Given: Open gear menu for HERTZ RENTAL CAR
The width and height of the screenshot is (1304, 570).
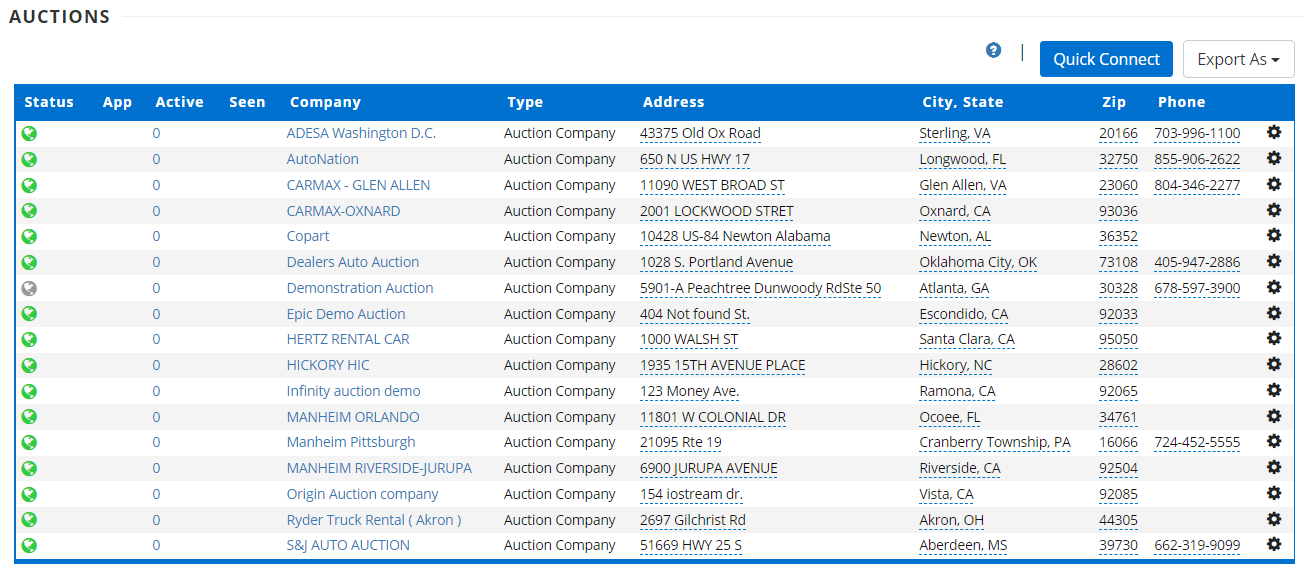Looking at the screenshot, I should [1274, 338].
